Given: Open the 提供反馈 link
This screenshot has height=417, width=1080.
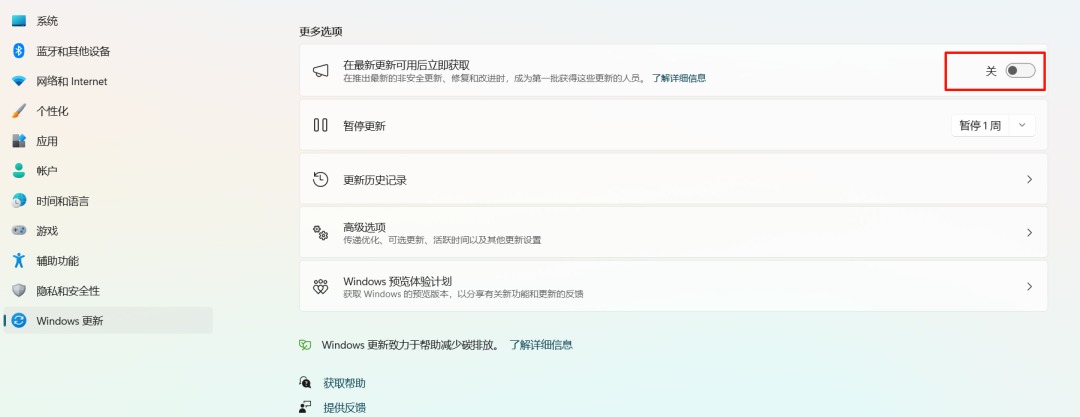Looking at the screenshot, I should pyautogui.click(x=344, y=407).
